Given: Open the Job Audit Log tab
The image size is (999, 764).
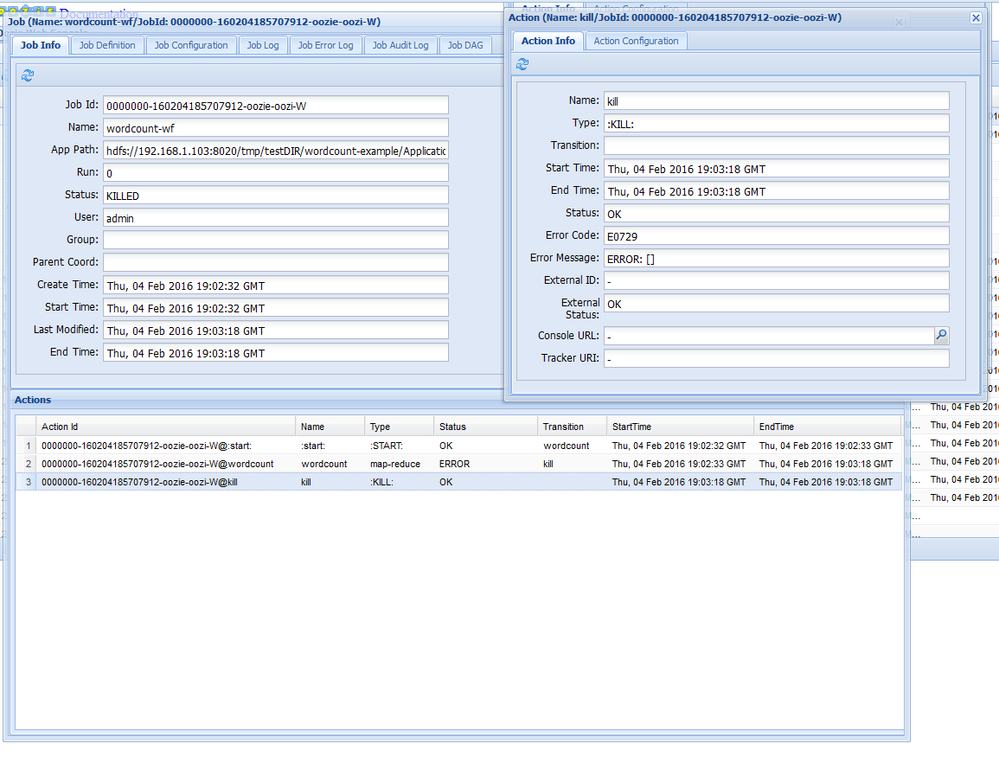Looking at the screenshot, I should [x=400, y=45].
